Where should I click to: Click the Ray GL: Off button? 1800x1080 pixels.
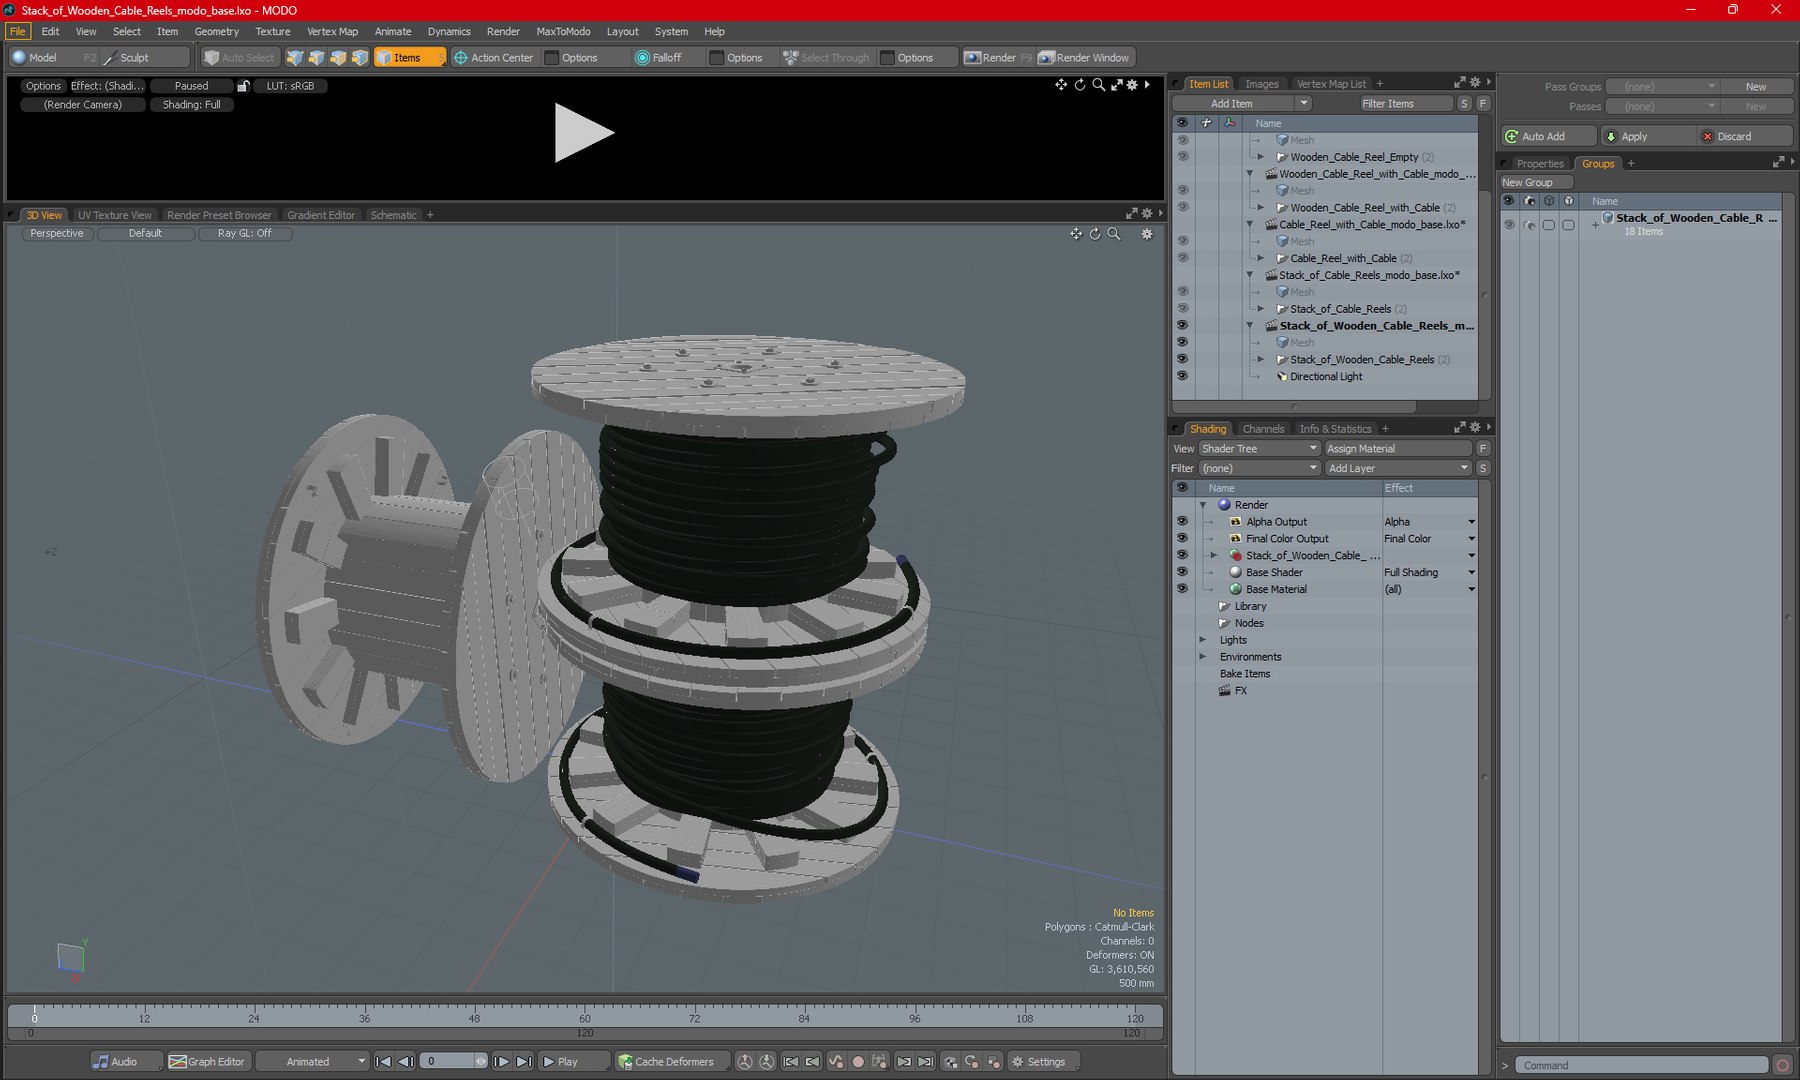tap(245, 233)
